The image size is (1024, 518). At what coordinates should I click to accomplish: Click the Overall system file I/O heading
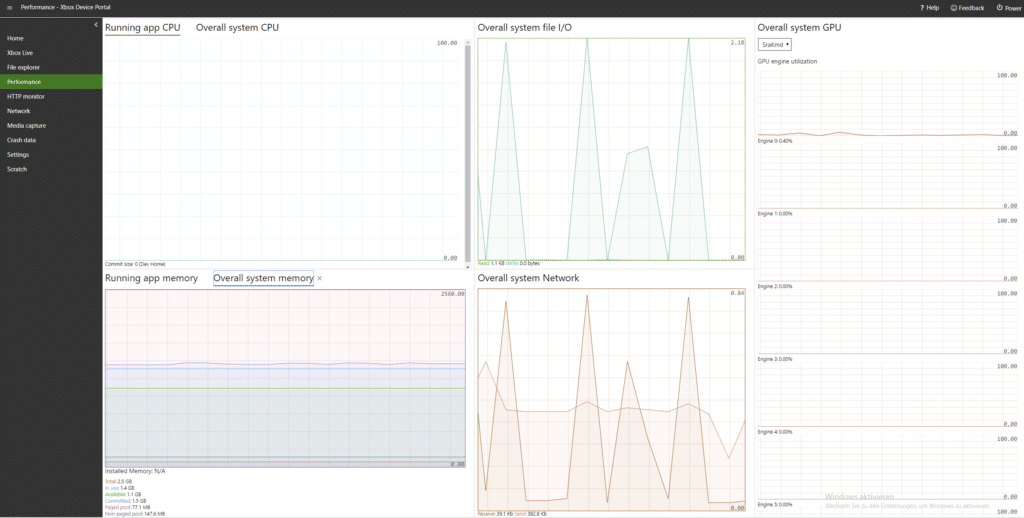524,27
